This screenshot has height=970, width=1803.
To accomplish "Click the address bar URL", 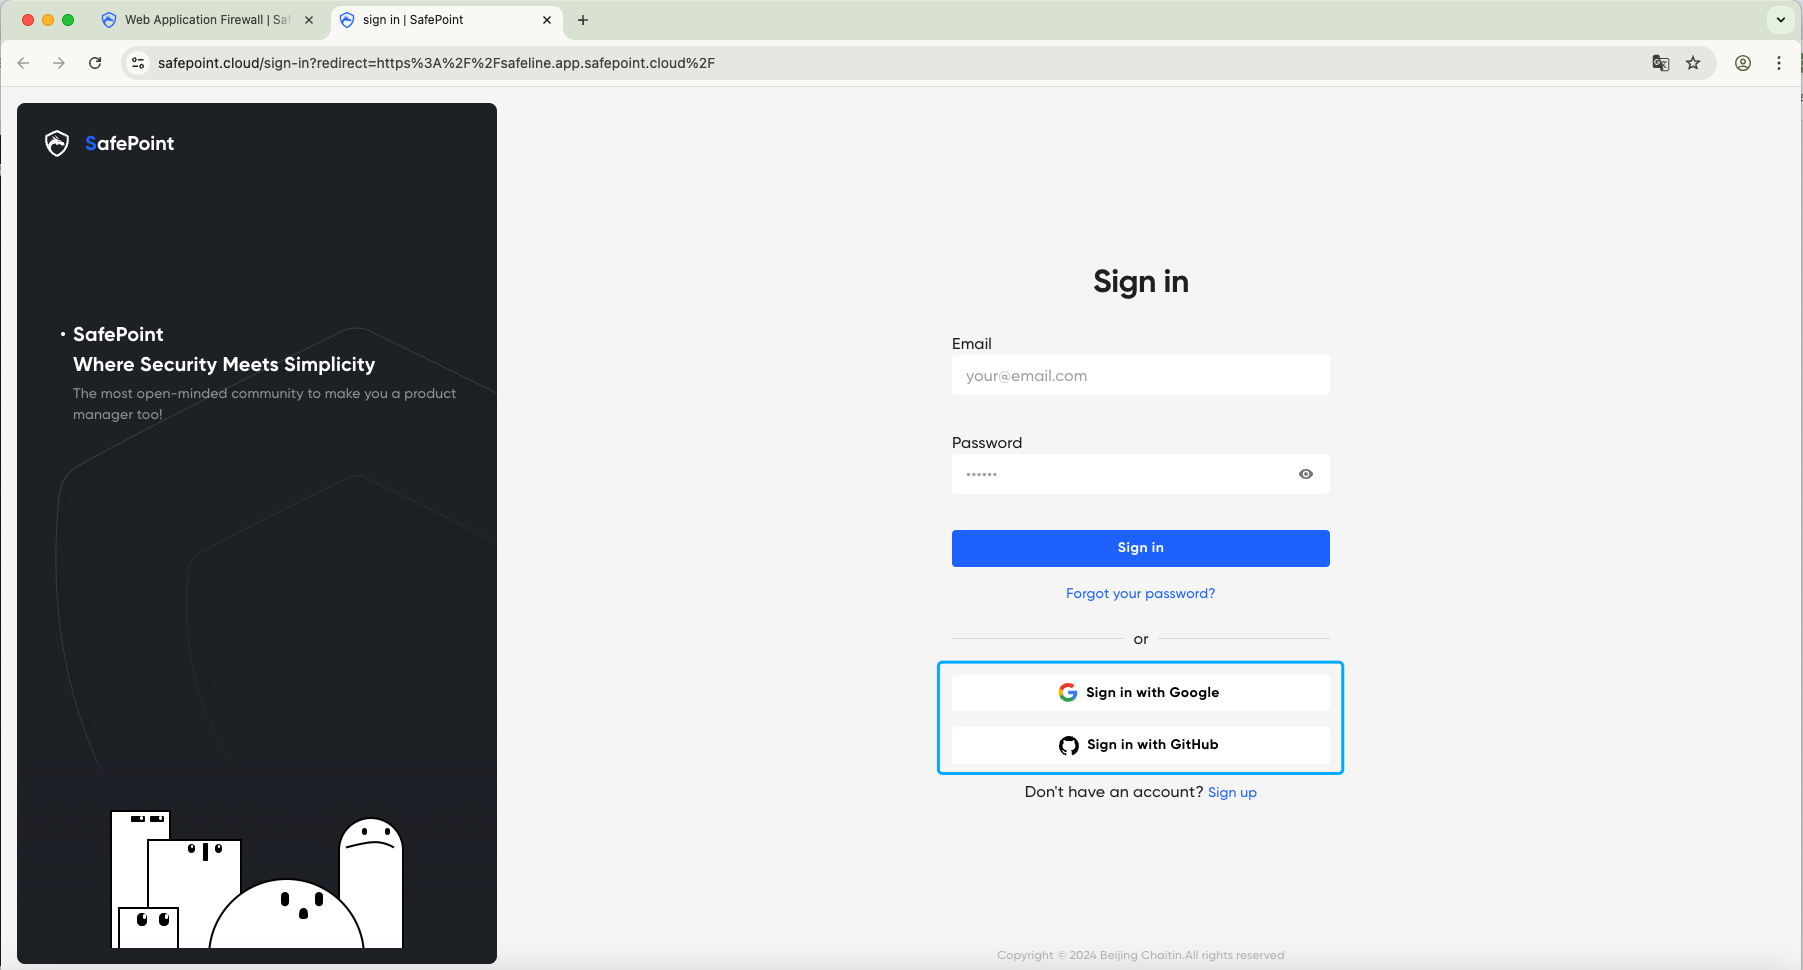I will (436, 63).
